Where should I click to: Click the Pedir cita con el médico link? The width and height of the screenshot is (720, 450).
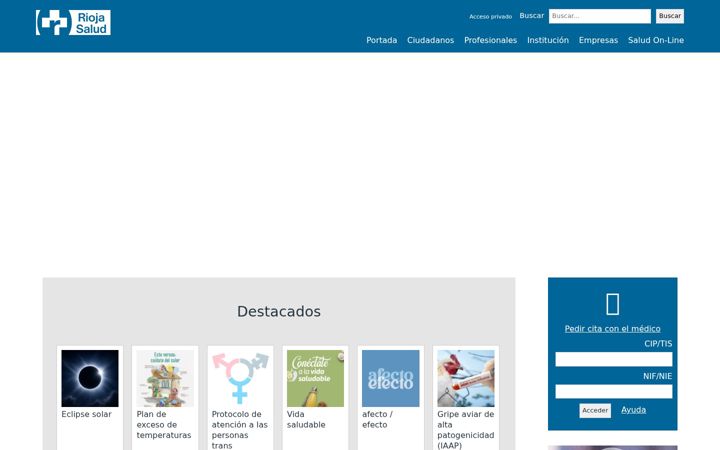(613, 329)
